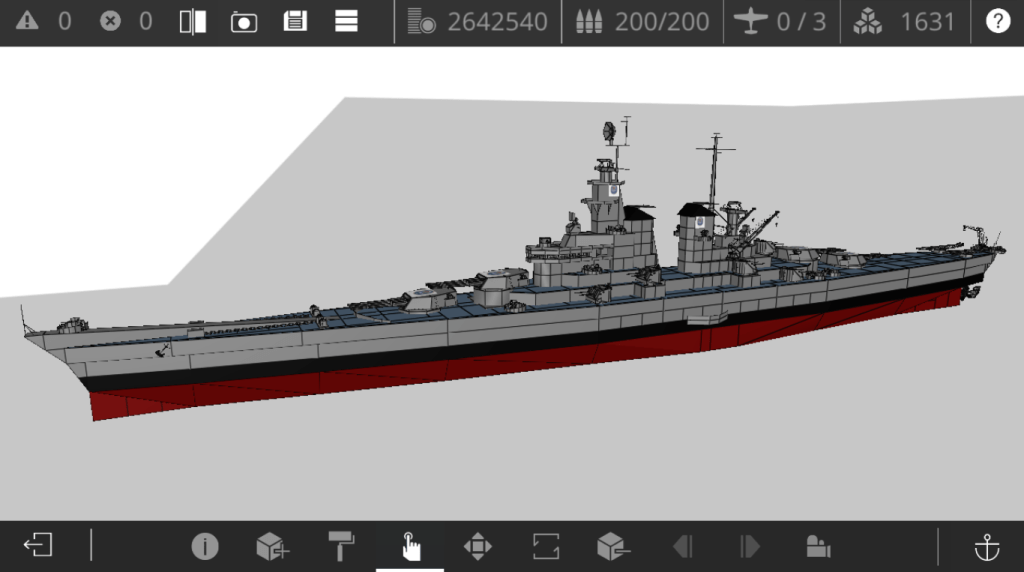Image resolution: width=1024 pixels, height=572 pixels.
Task: Open the hamburger menu in top bar
Action: tap(346, 22)
